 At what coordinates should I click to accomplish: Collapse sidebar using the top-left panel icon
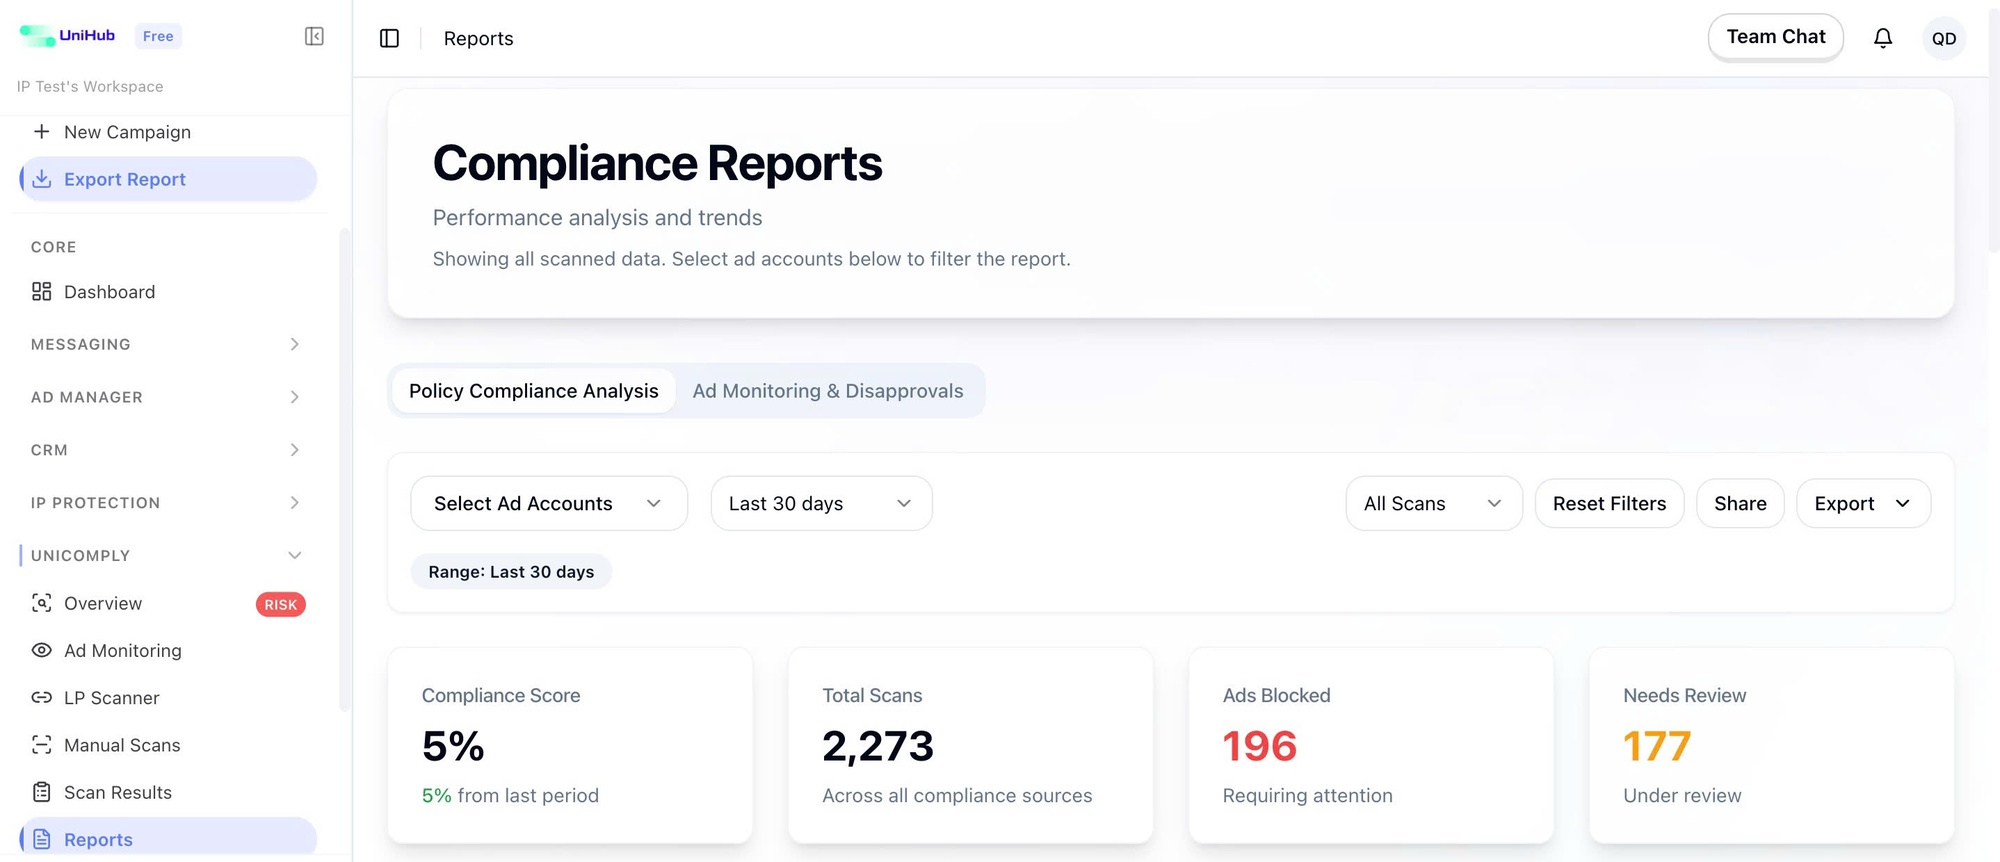[314, 37]
